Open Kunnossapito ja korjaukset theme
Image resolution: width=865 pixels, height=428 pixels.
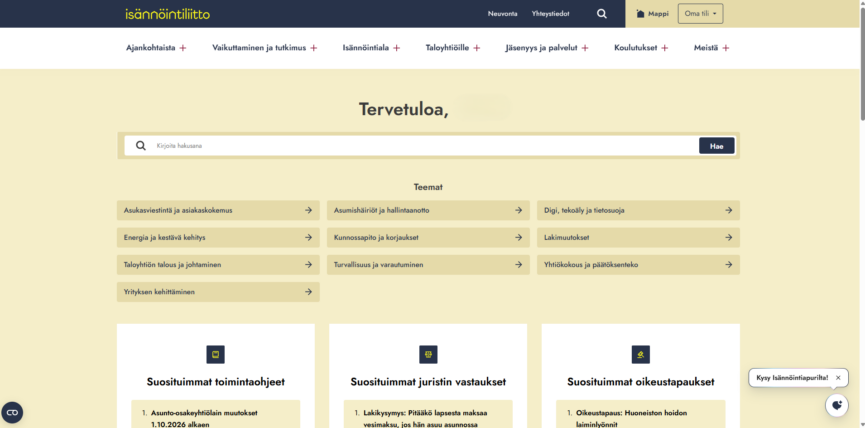click(x=428, y=237)
